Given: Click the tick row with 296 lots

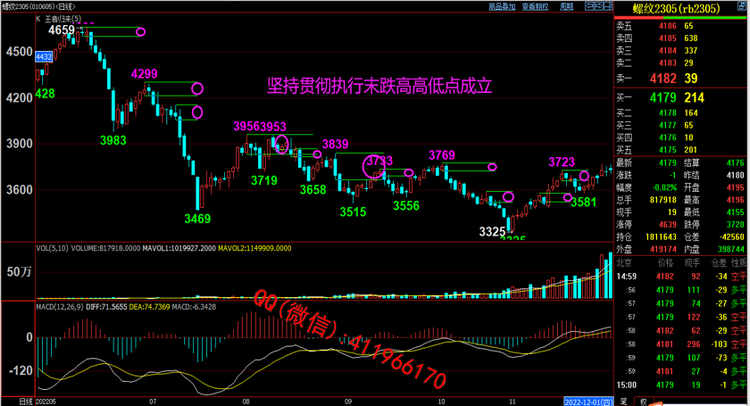Looking at the screenshot, I should (x=681, y=344).
